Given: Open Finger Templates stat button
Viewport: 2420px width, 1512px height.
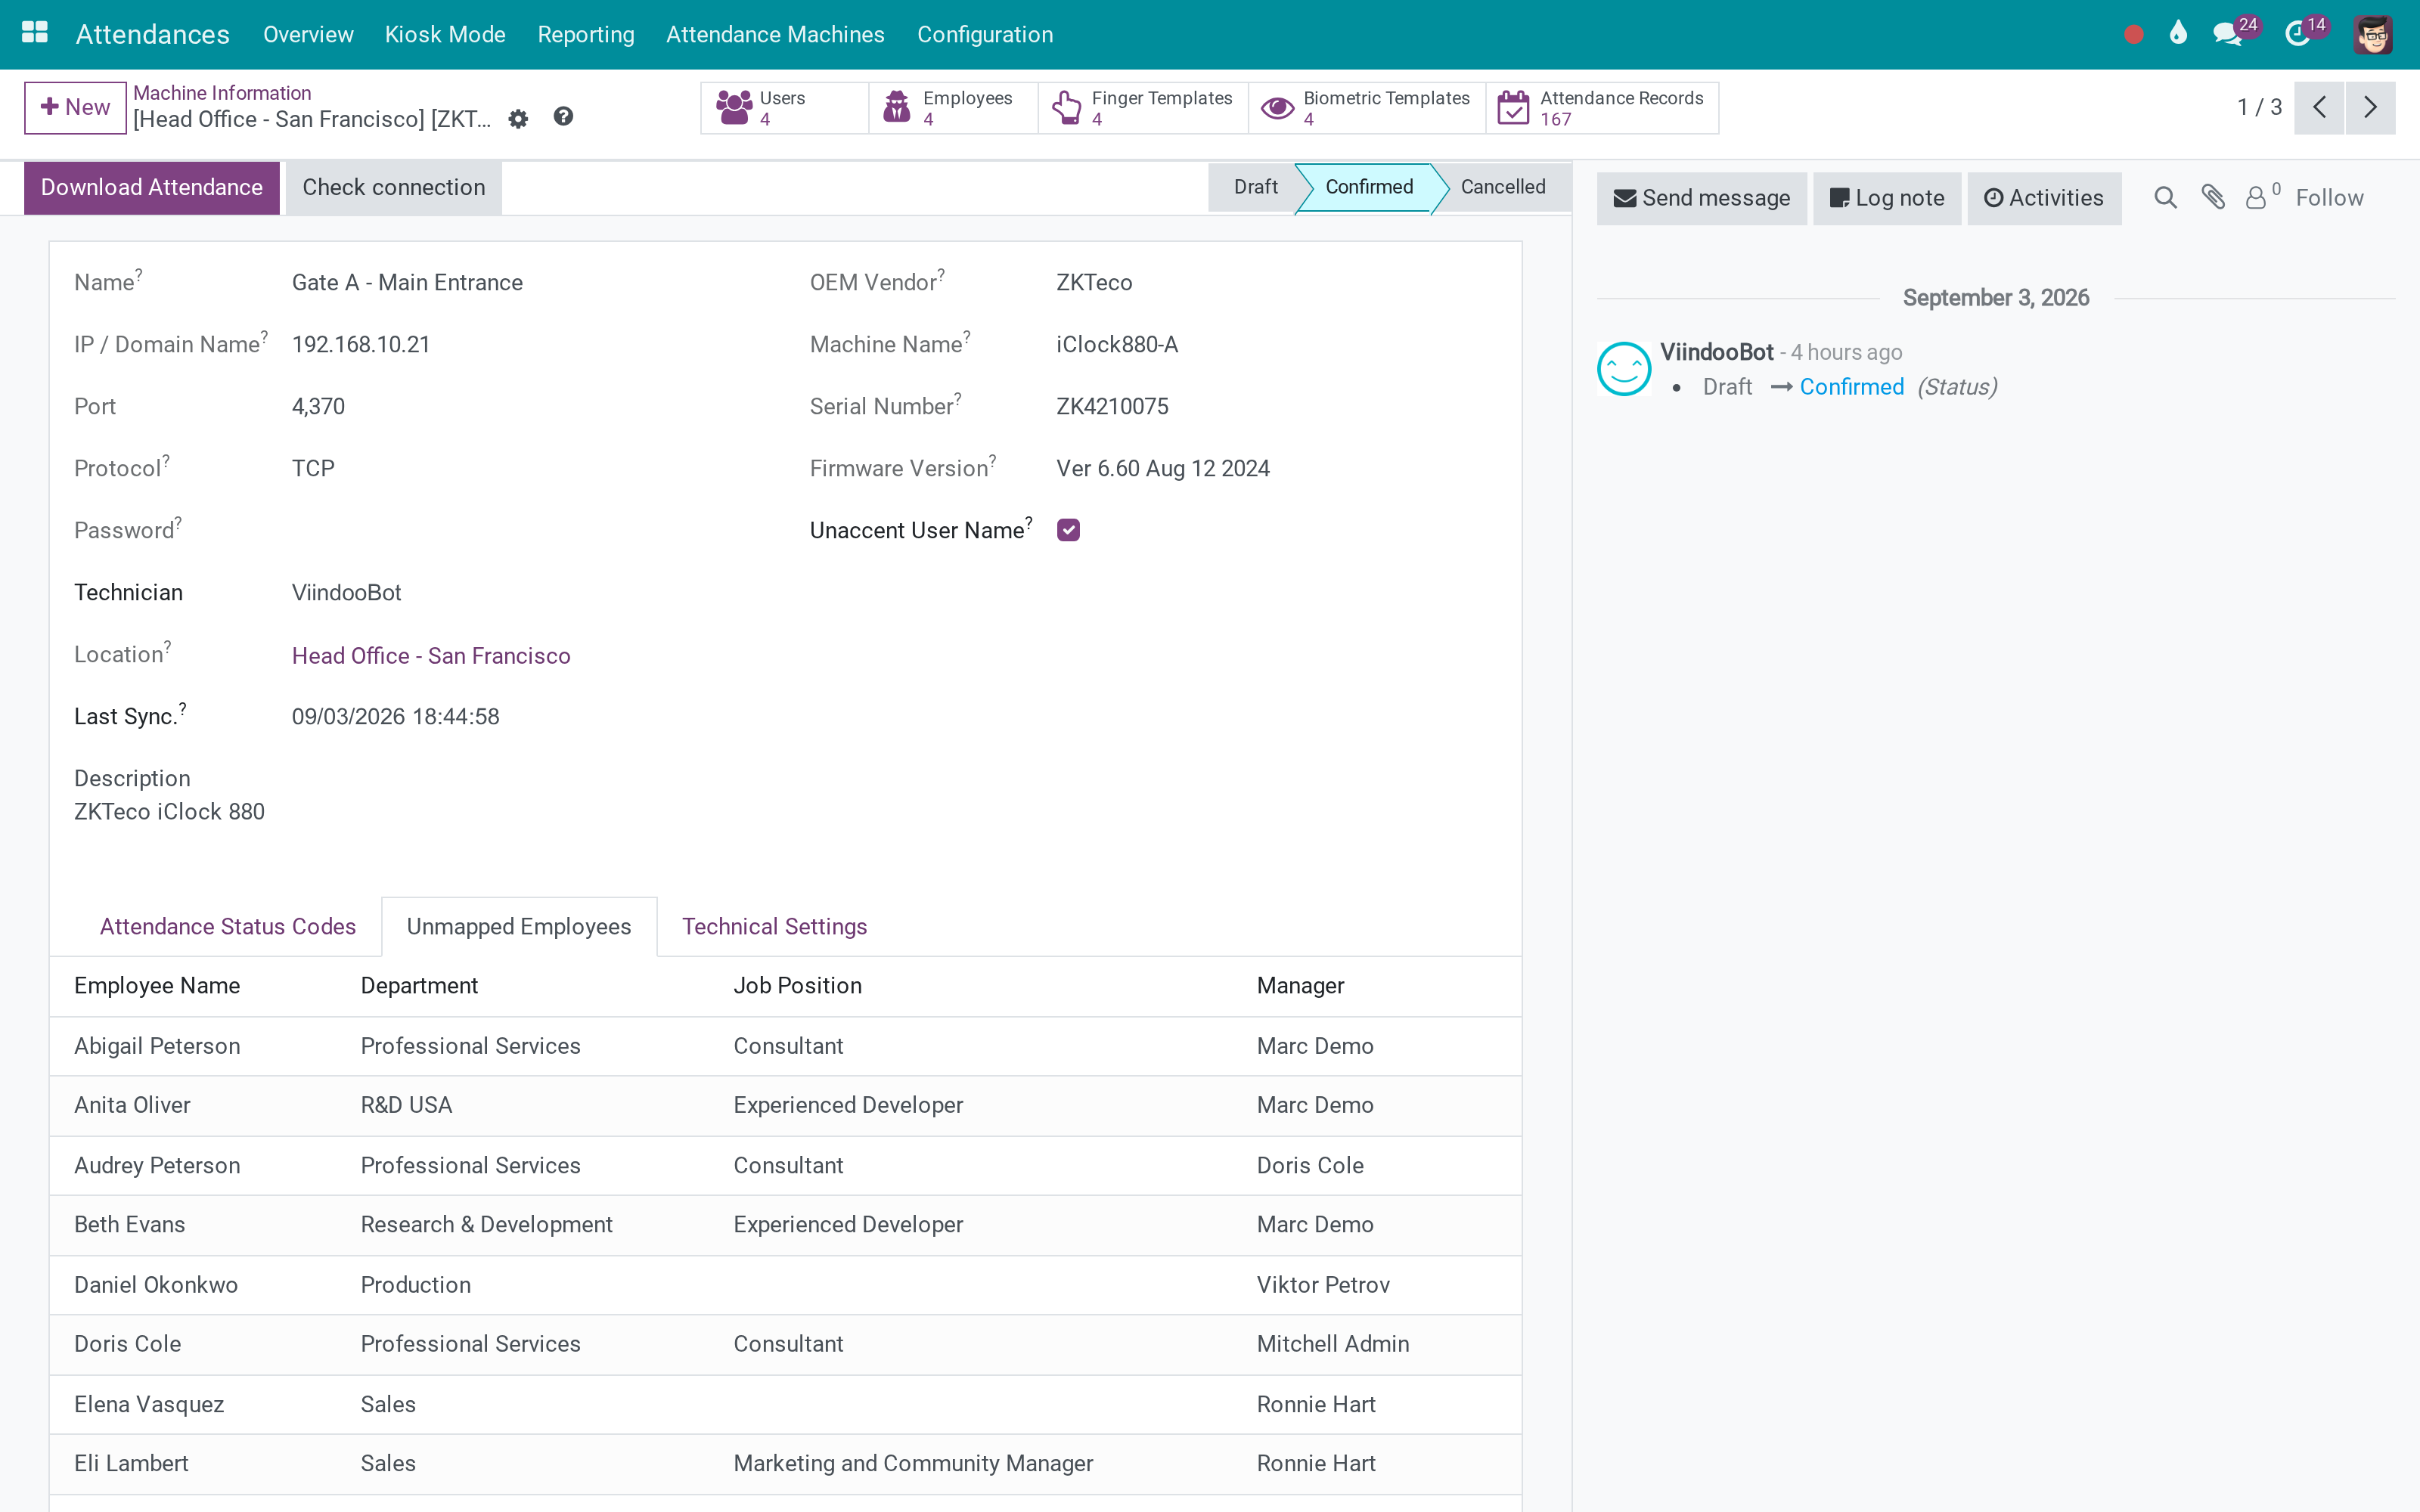Looking at the screenshot, I should pyautogui.click(x=1143, y=108).
